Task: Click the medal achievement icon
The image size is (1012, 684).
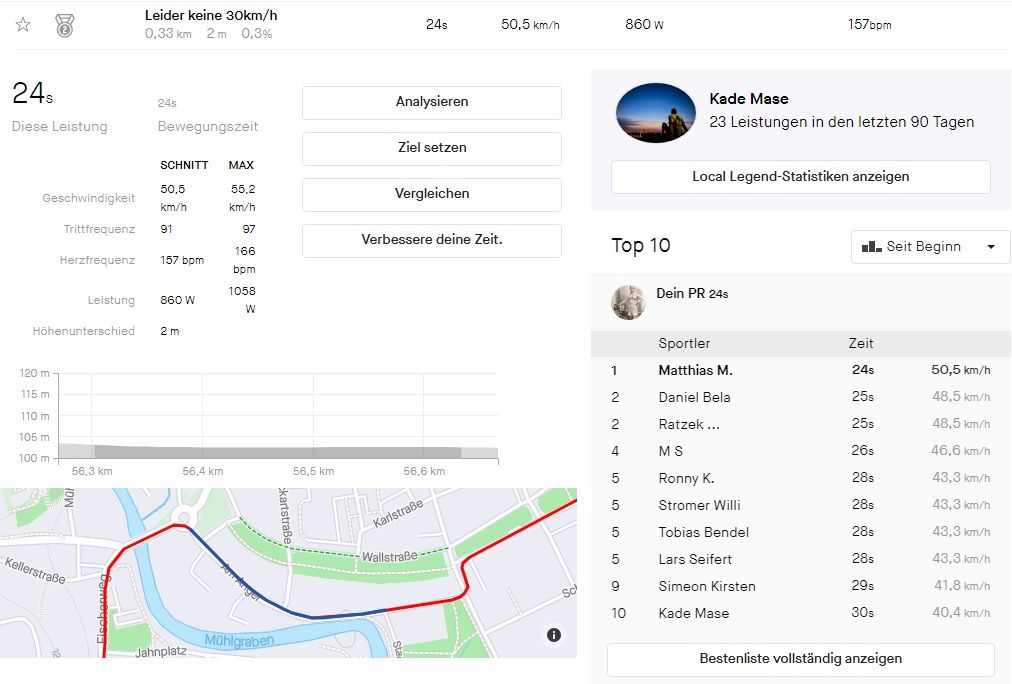Action: [x=64, y=25]
